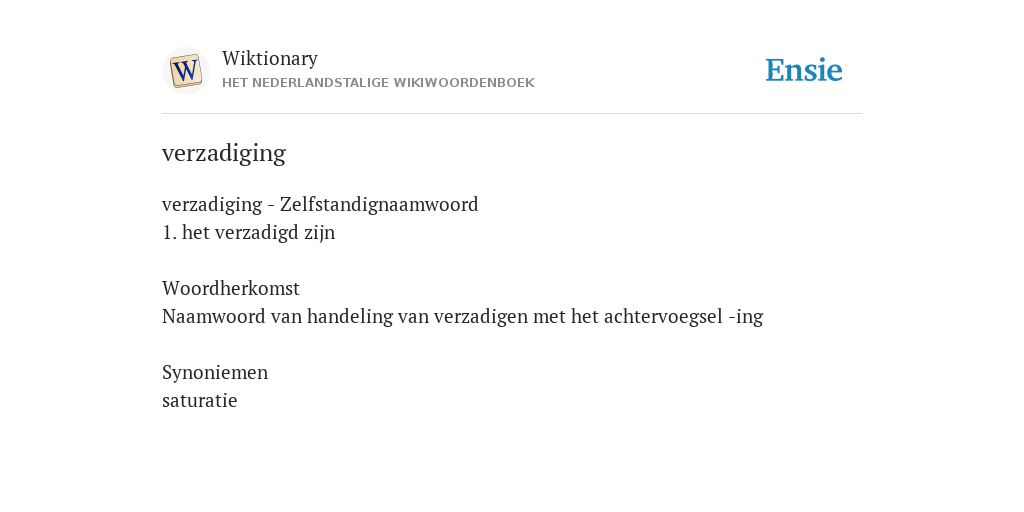This screenshot has width=1024, height=512.
Task: Open the synonym saturatie
Action: click(199, 400)
